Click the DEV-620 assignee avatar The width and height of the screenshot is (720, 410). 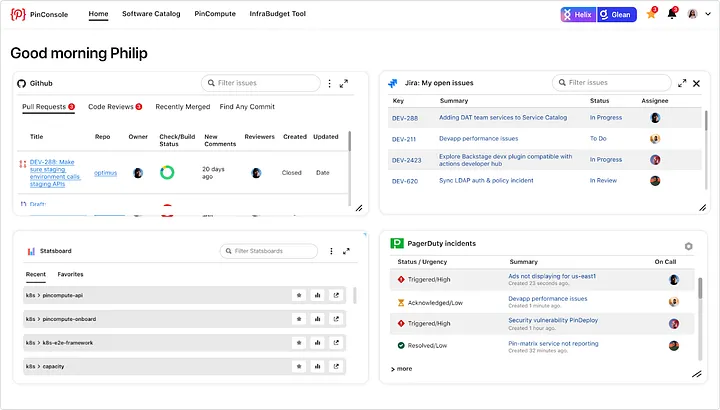(655, 181)
